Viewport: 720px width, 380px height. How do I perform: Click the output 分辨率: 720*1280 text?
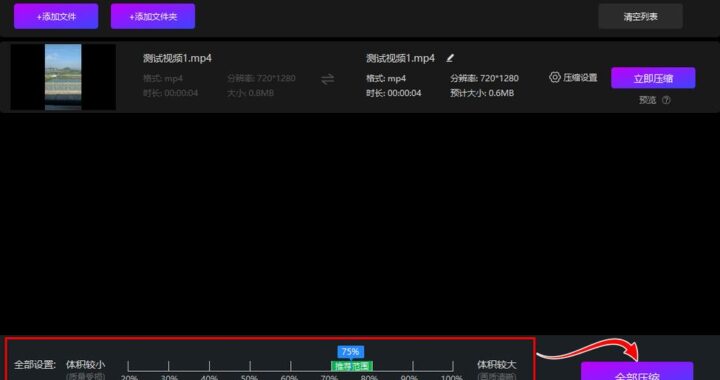(484, 78)
